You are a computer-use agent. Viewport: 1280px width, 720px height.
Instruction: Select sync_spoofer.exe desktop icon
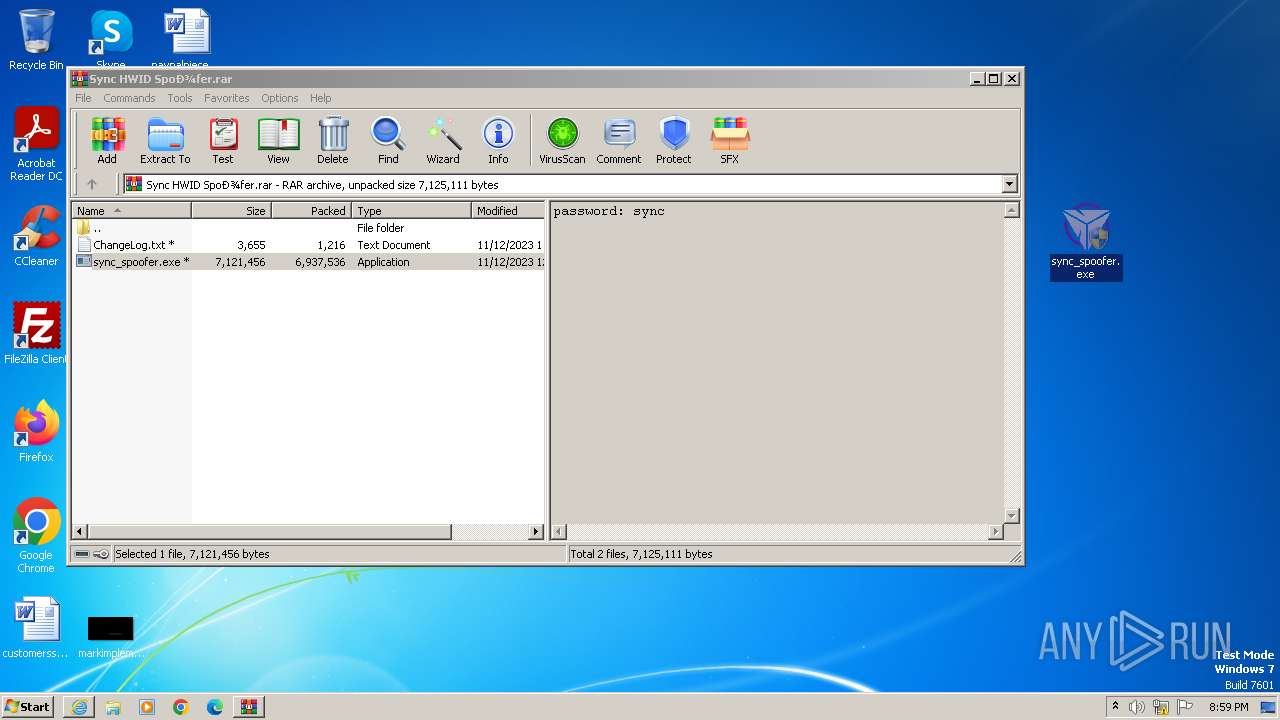click(x=1086, y=242)
